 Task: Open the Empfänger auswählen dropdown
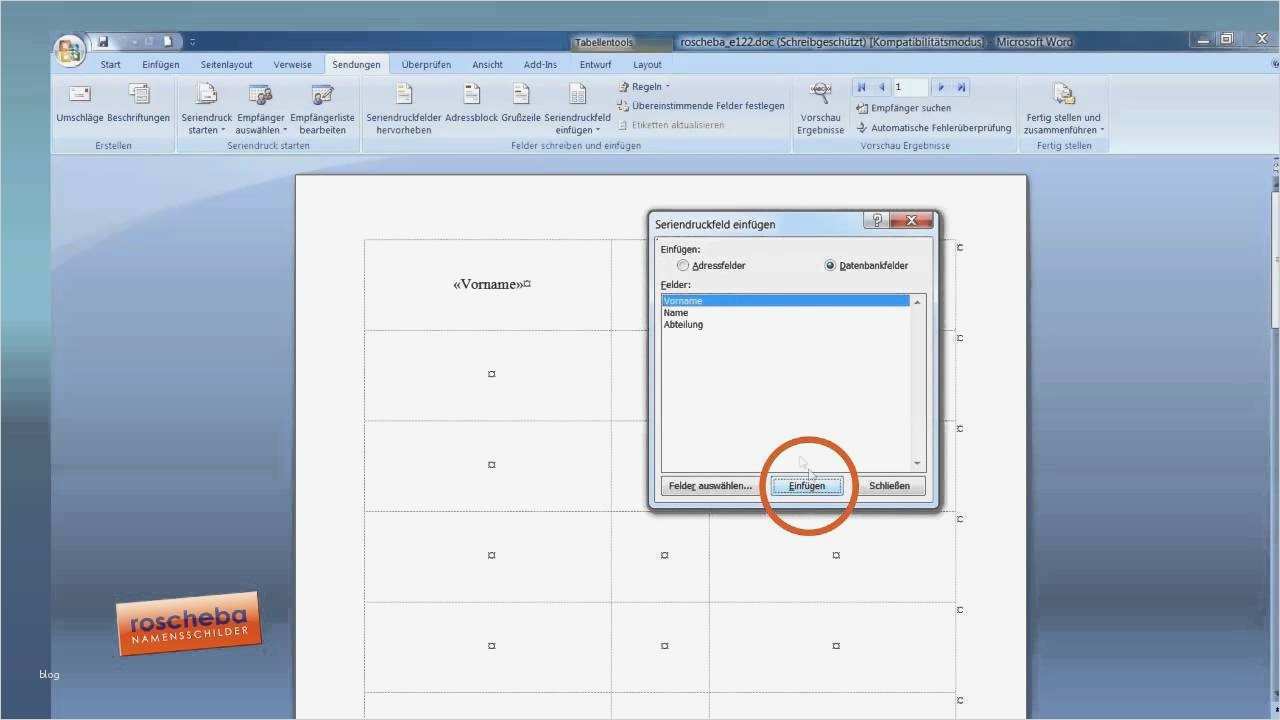(260, 110)
